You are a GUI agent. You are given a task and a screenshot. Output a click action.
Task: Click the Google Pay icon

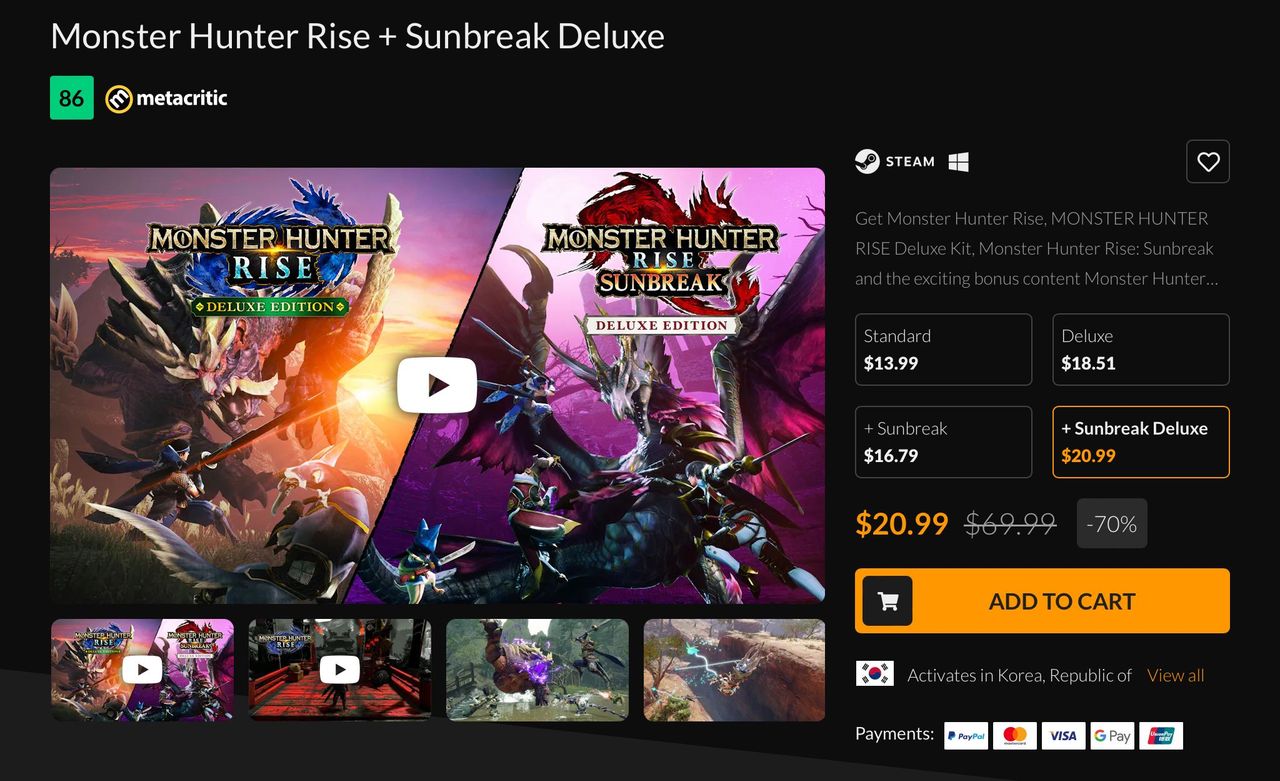[x=1112, y=736]
